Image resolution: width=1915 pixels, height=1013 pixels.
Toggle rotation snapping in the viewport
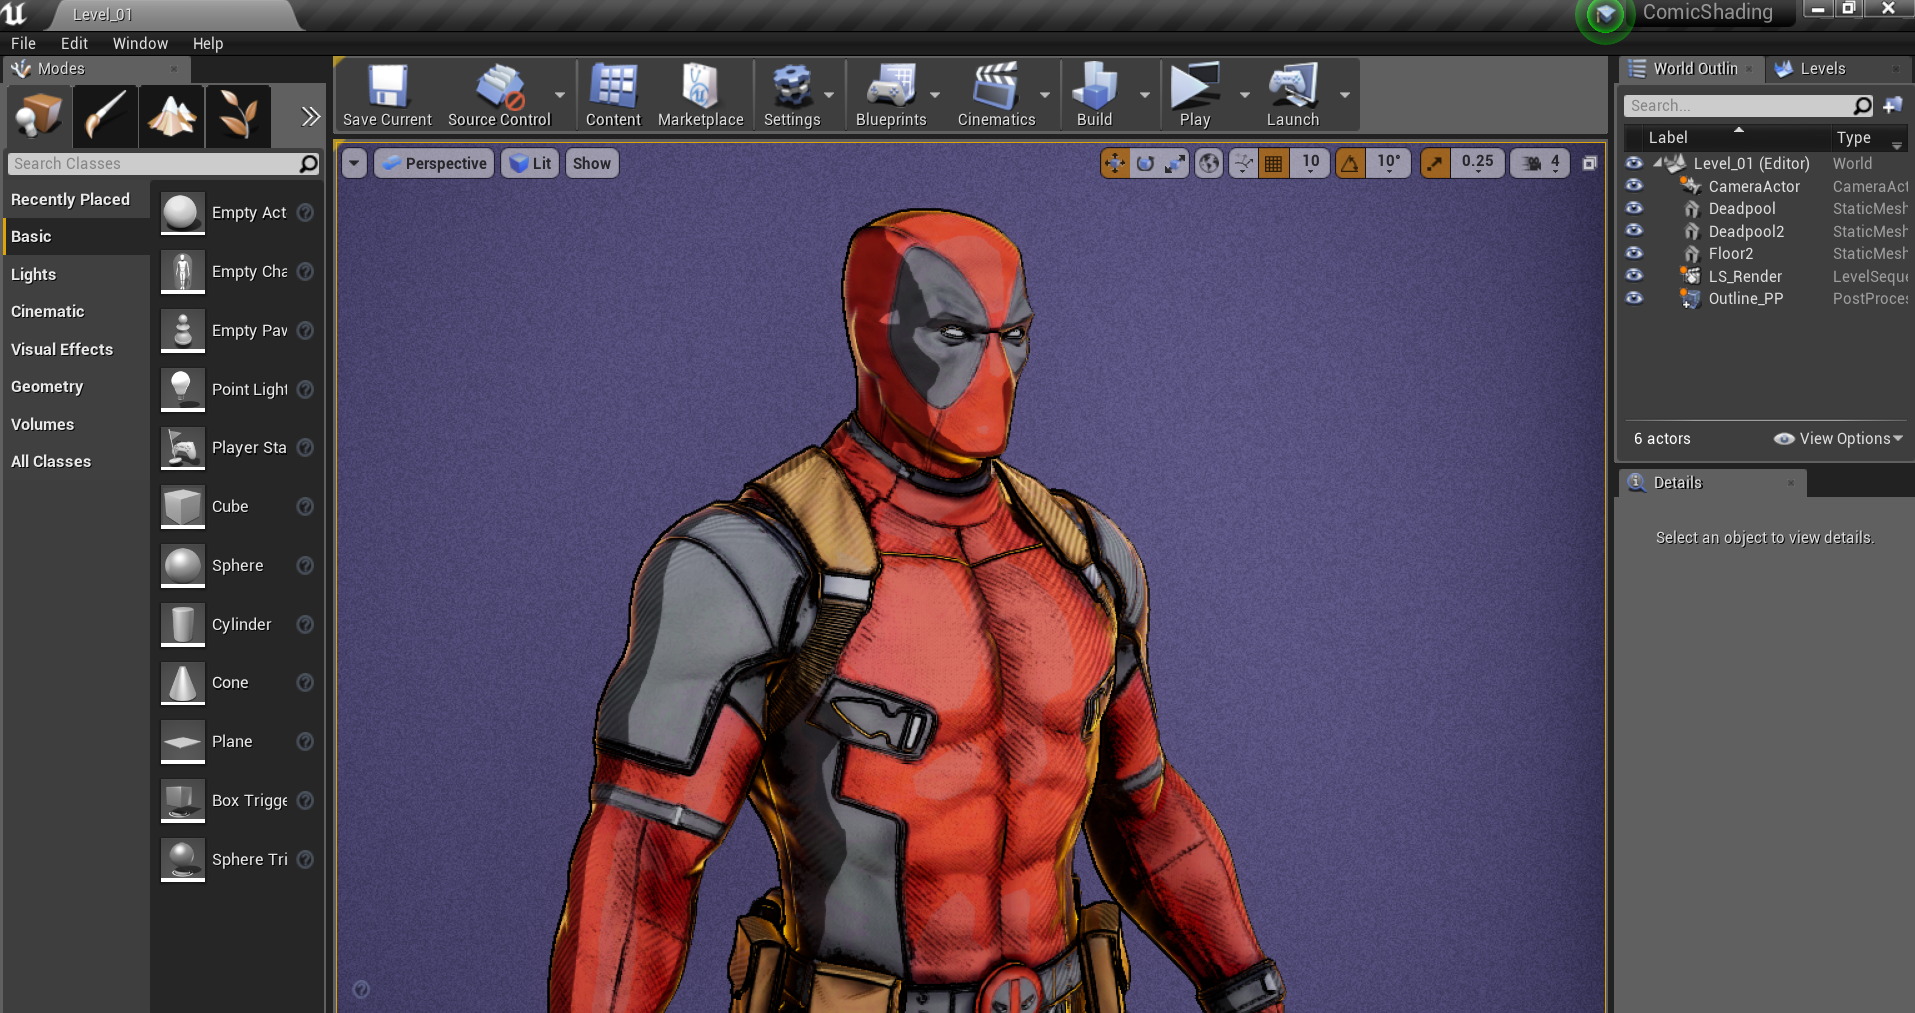(1350, 163)
